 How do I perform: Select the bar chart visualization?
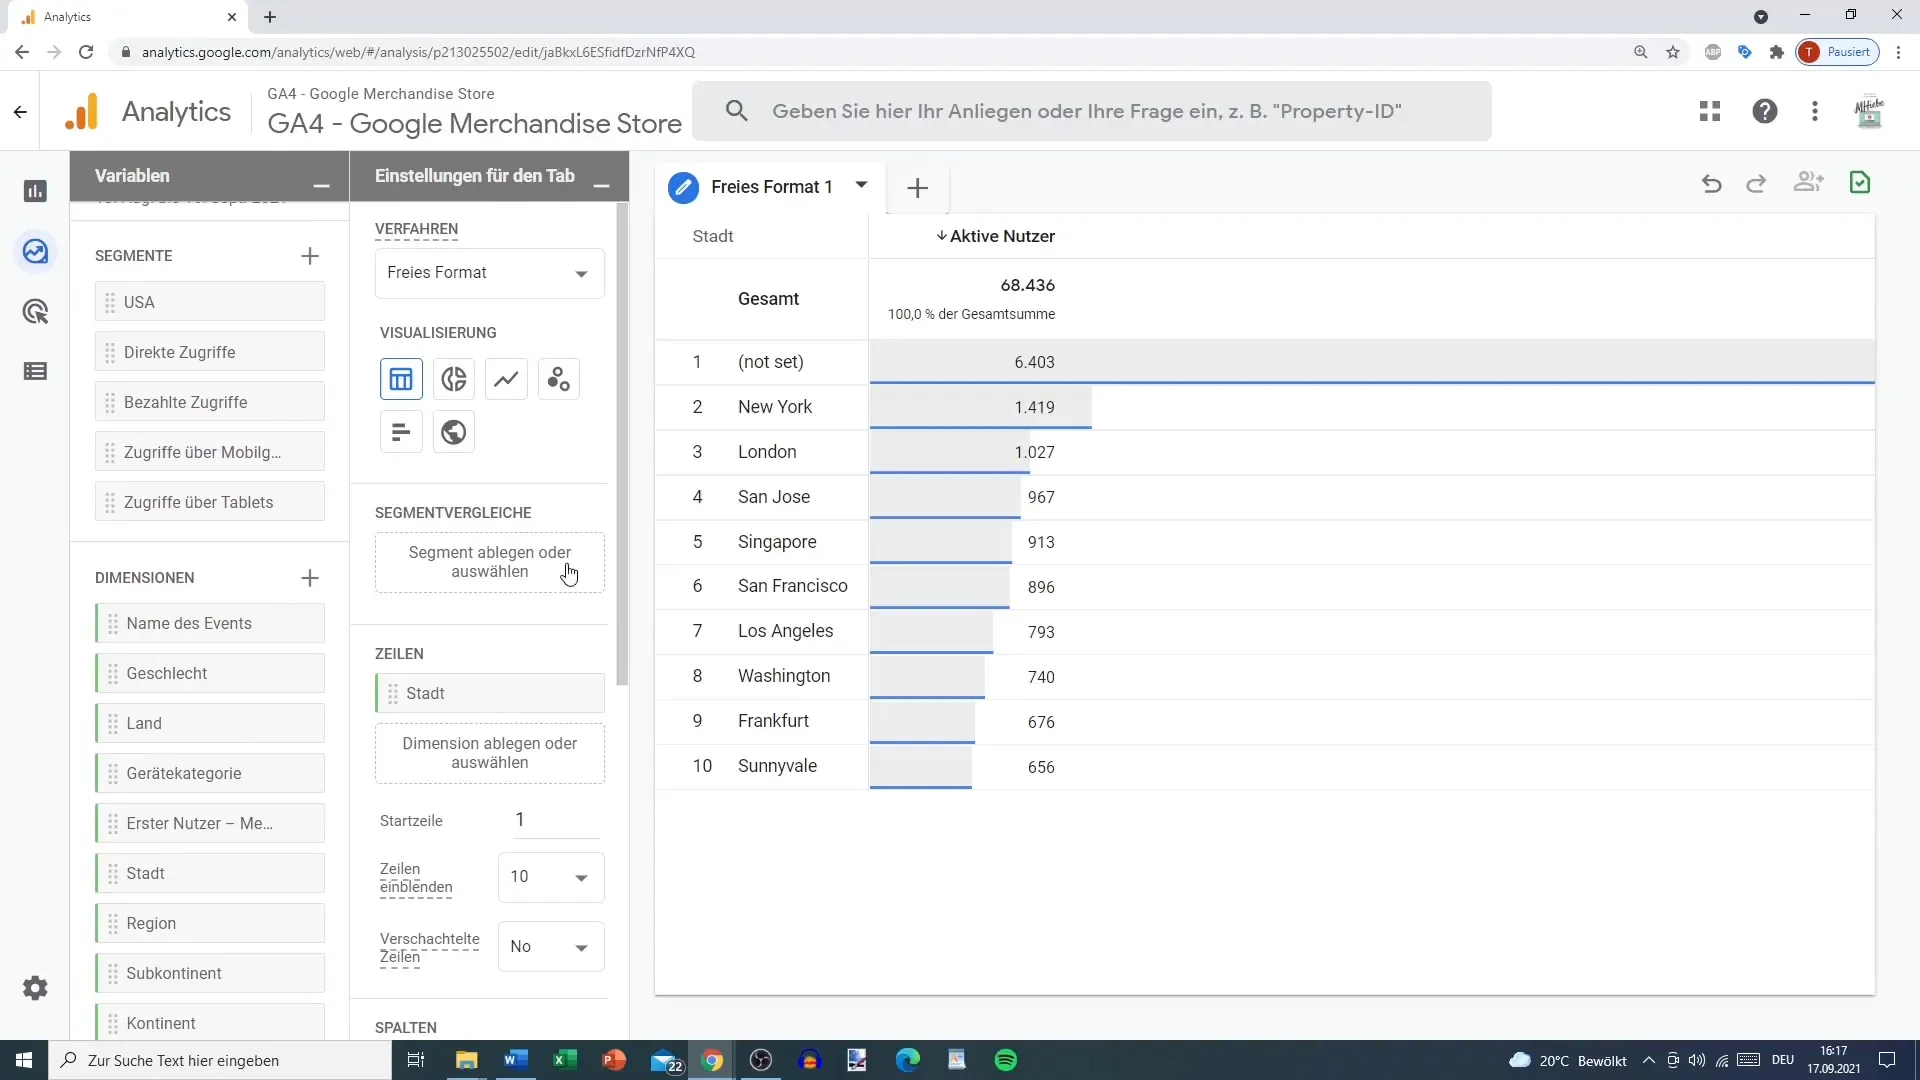click(401, 432)
